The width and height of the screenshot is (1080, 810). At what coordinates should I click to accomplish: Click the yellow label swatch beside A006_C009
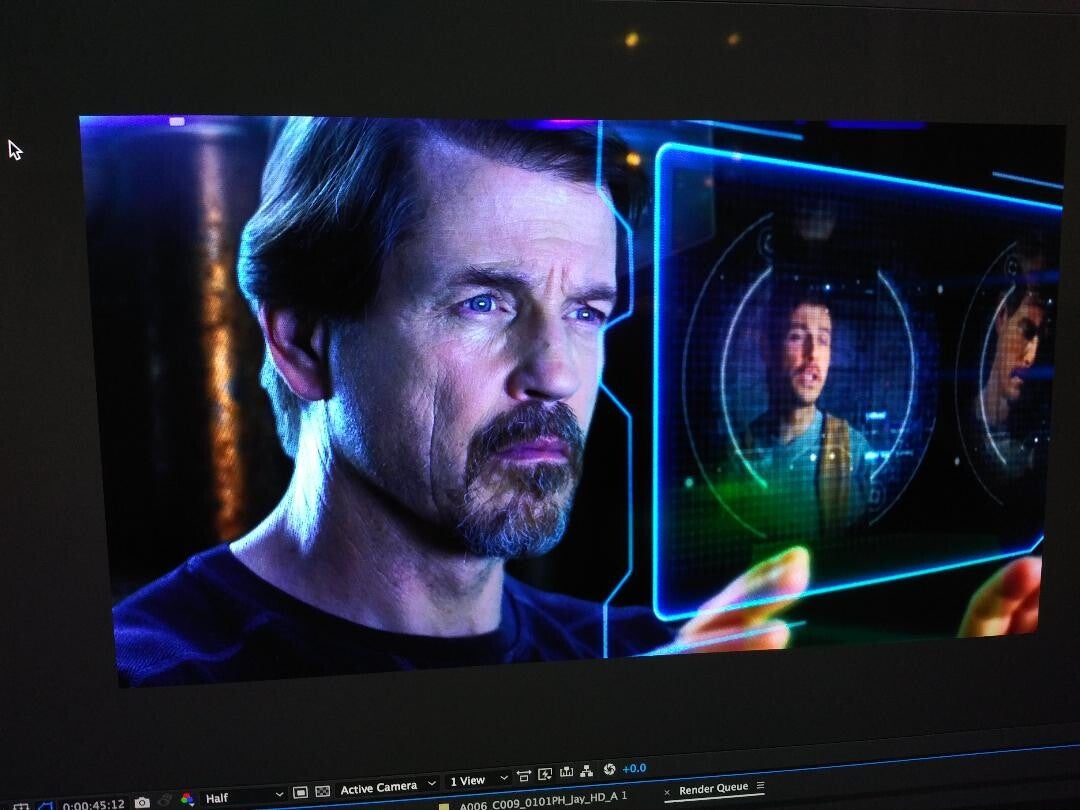pos(444,806)
